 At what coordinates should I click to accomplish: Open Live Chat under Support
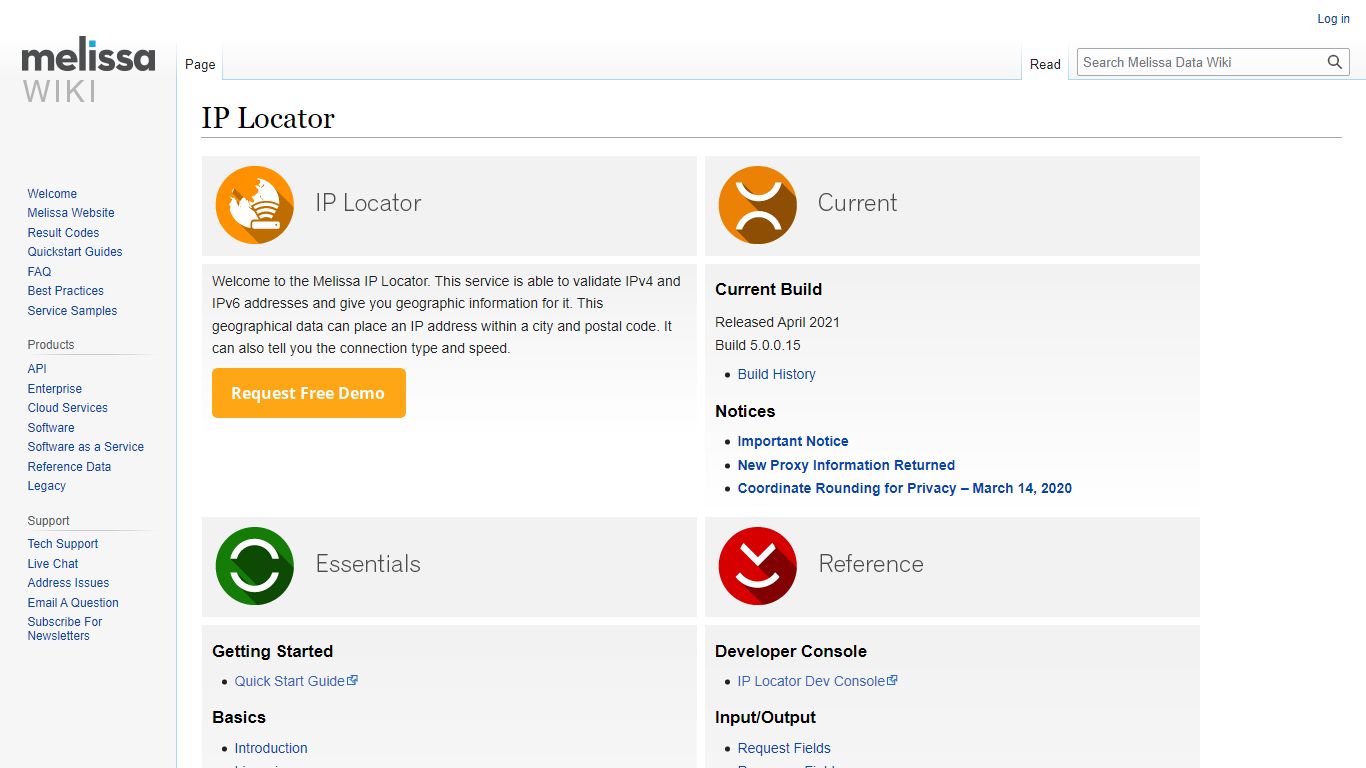pos(53,564)
